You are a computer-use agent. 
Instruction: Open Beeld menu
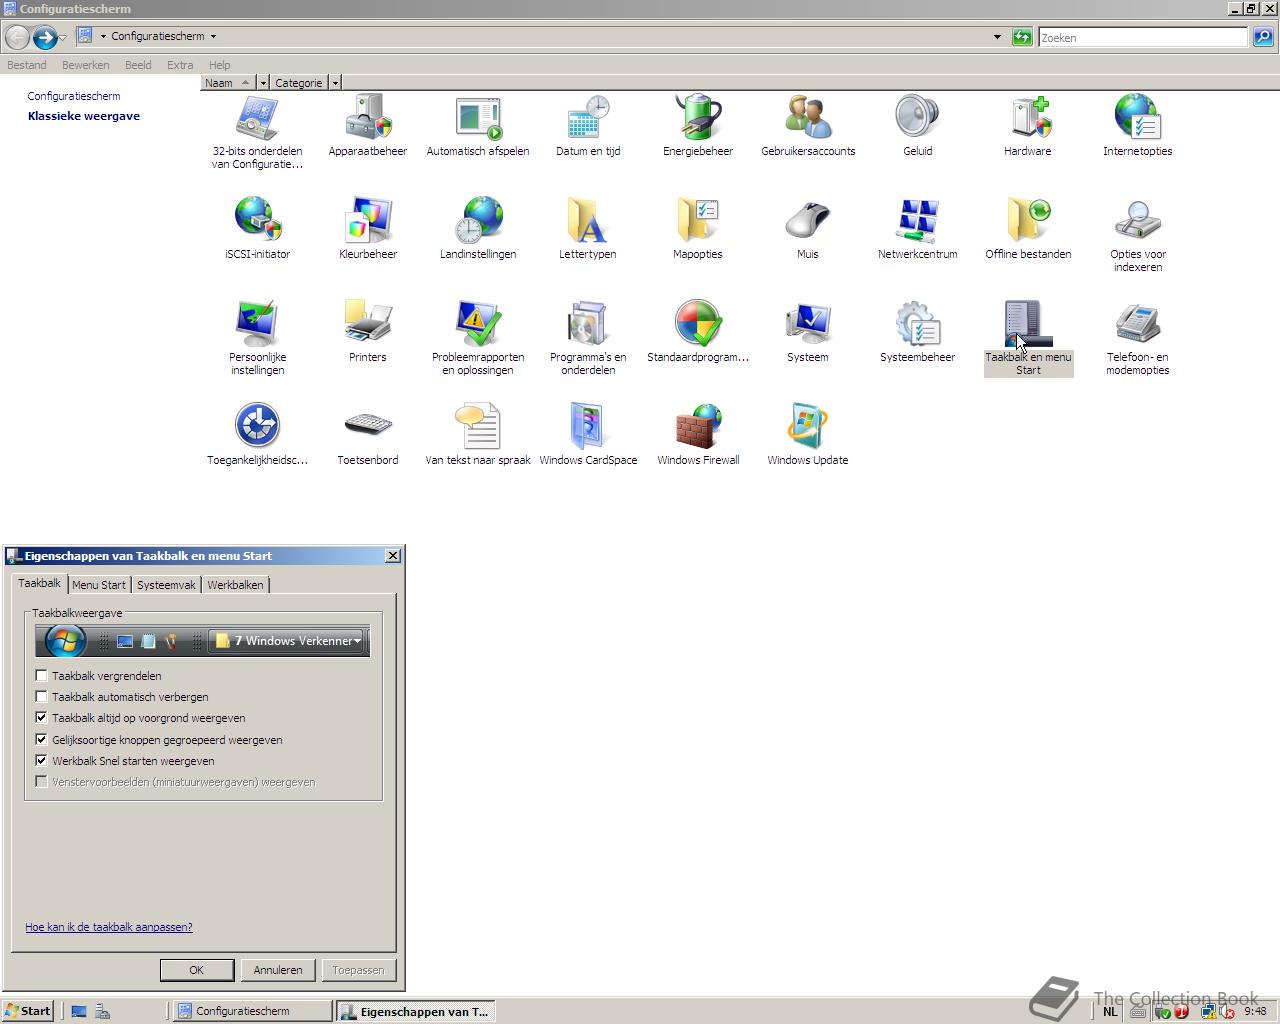pos(138,65)
